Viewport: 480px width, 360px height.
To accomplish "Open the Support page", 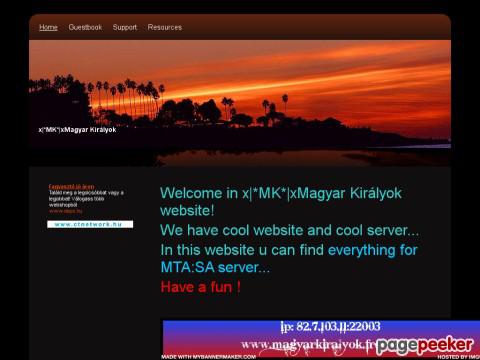I will pyautogui.click(x=125, y=27).
